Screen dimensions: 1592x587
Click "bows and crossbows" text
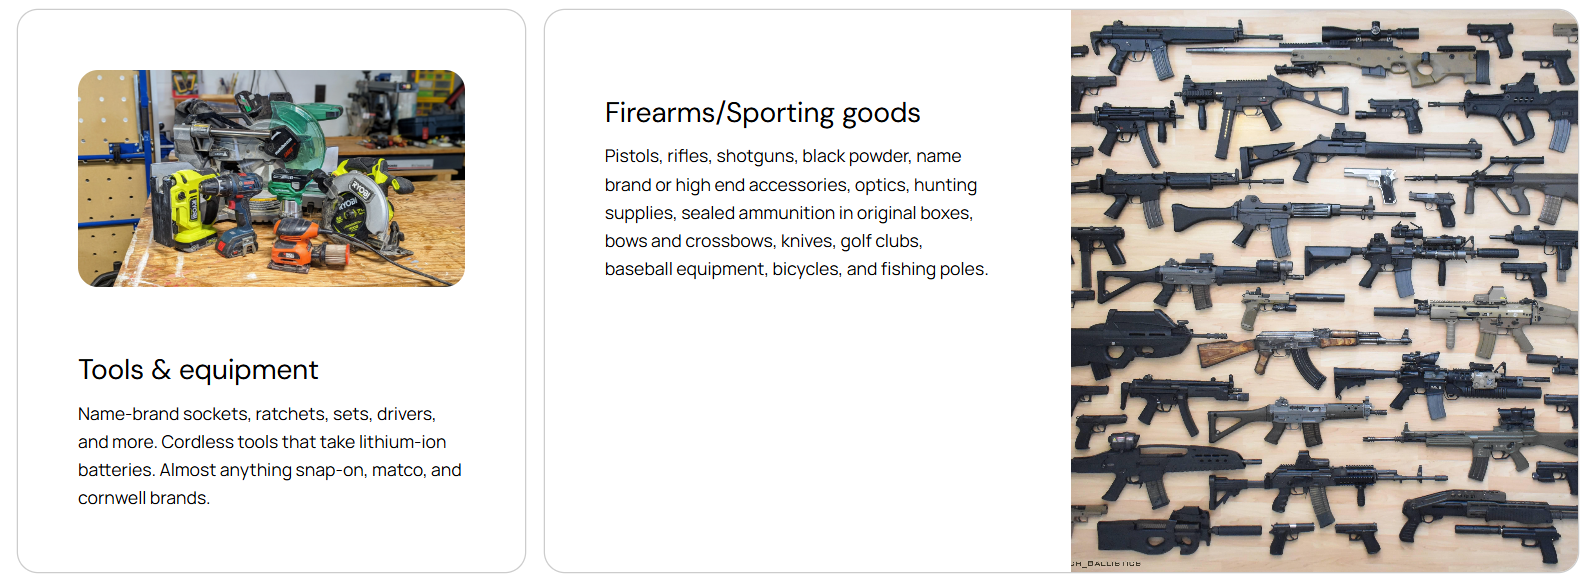[687, 241]
